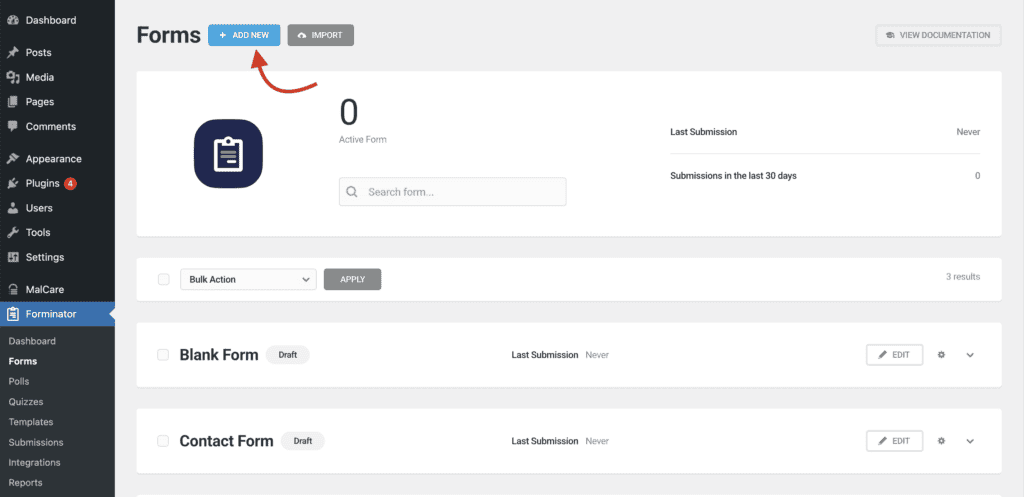
Task: Open View Documentation button
Action: (x=938, y=35)
